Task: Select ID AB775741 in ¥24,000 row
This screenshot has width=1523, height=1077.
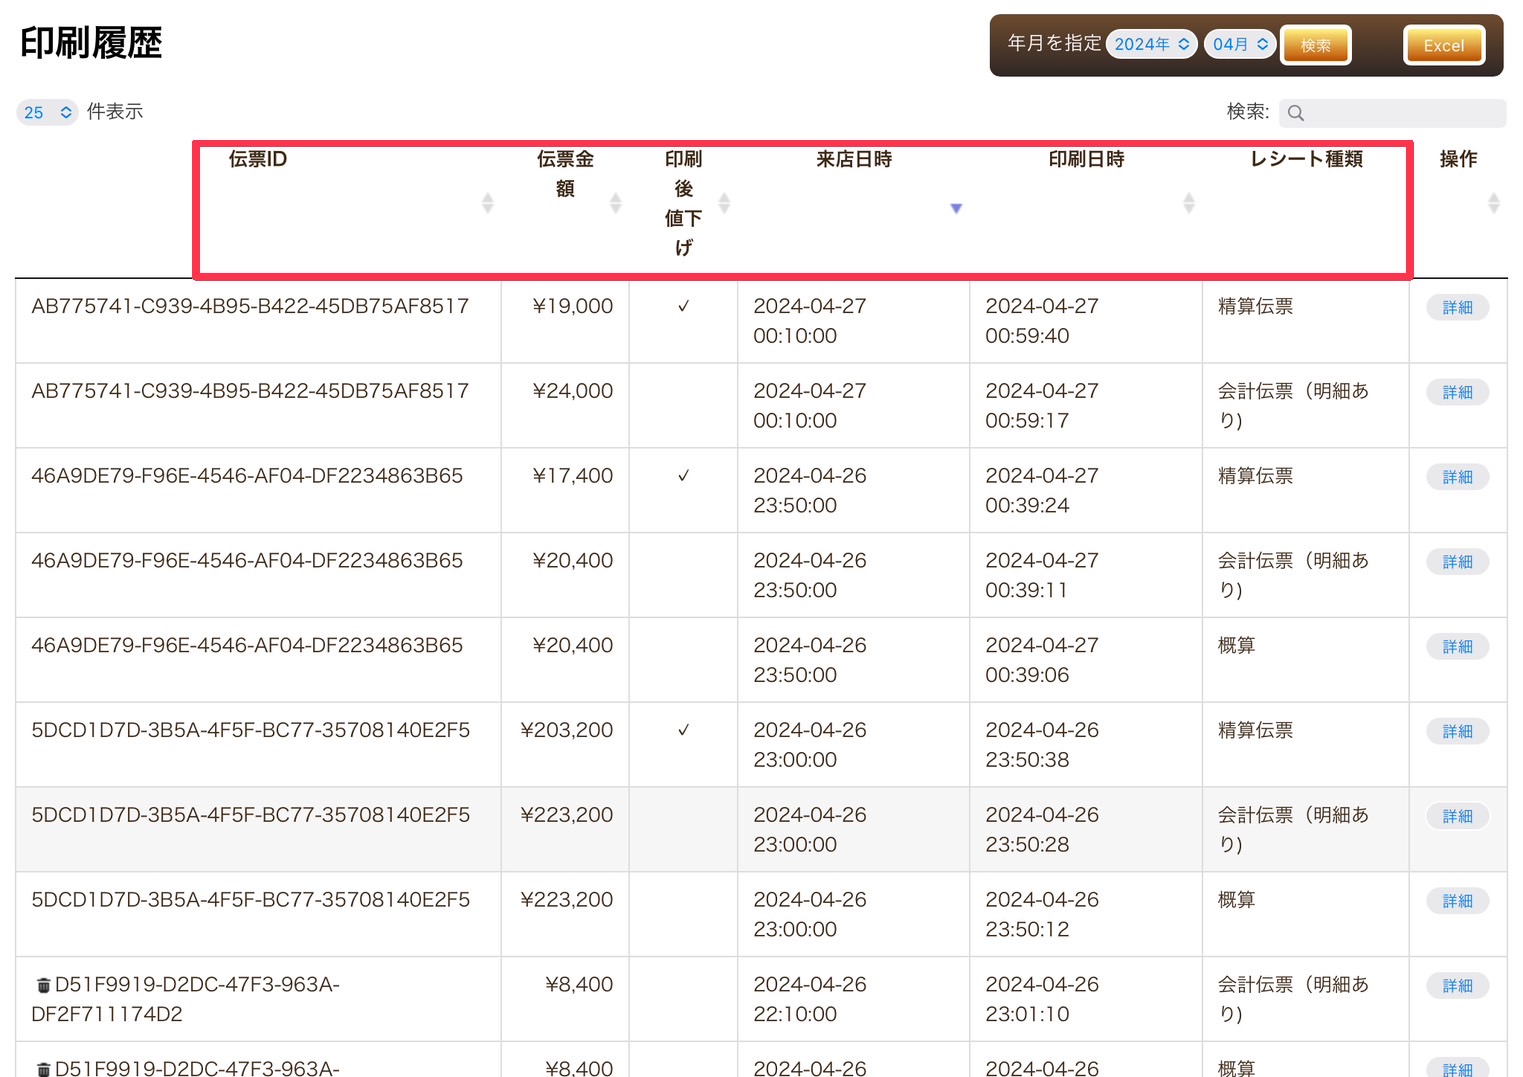Action: click(x=250, y=391)
